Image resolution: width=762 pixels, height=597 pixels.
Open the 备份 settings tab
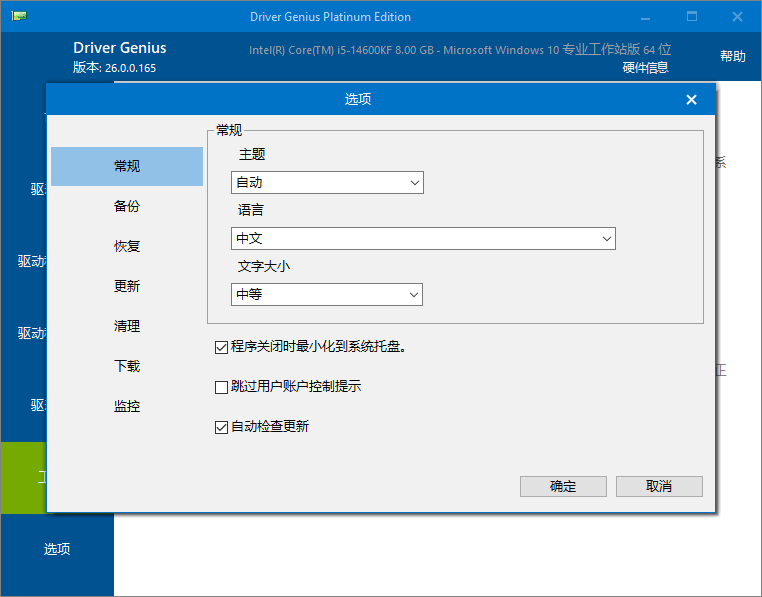click(127, 206)
